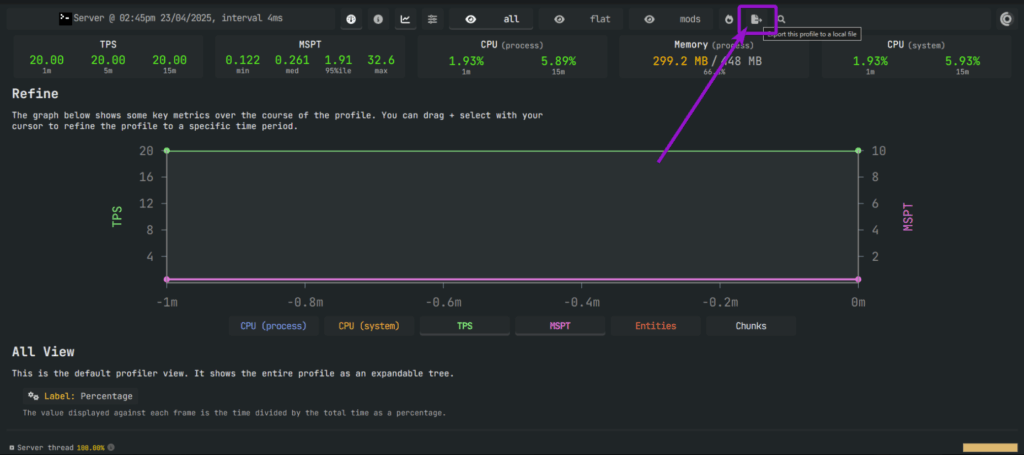Export this profile to a local file

click(x=756, y=20)
